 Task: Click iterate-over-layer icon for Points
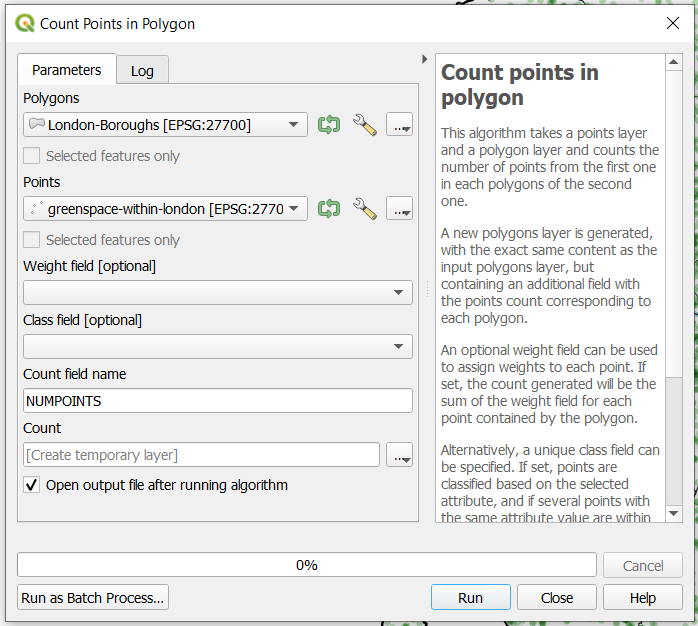(x=329, y=208)
